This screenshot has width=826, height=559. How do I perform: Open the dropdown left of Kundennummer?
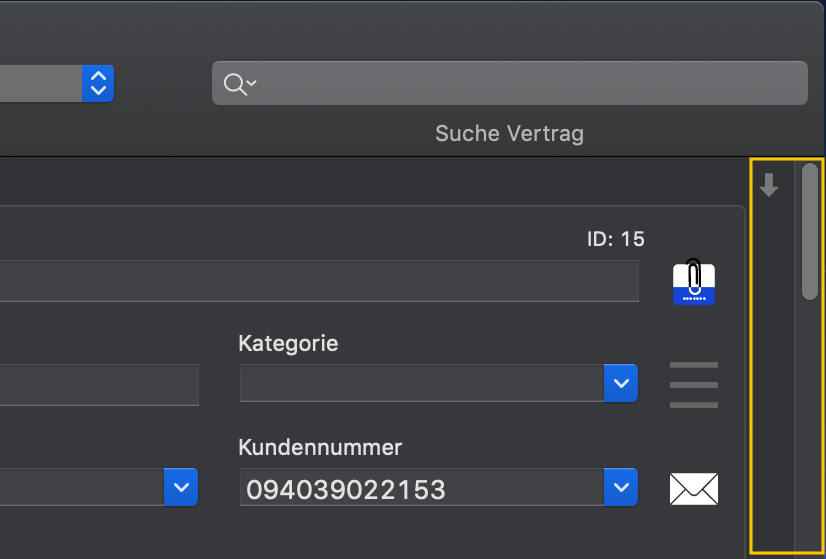coord(181,487)
